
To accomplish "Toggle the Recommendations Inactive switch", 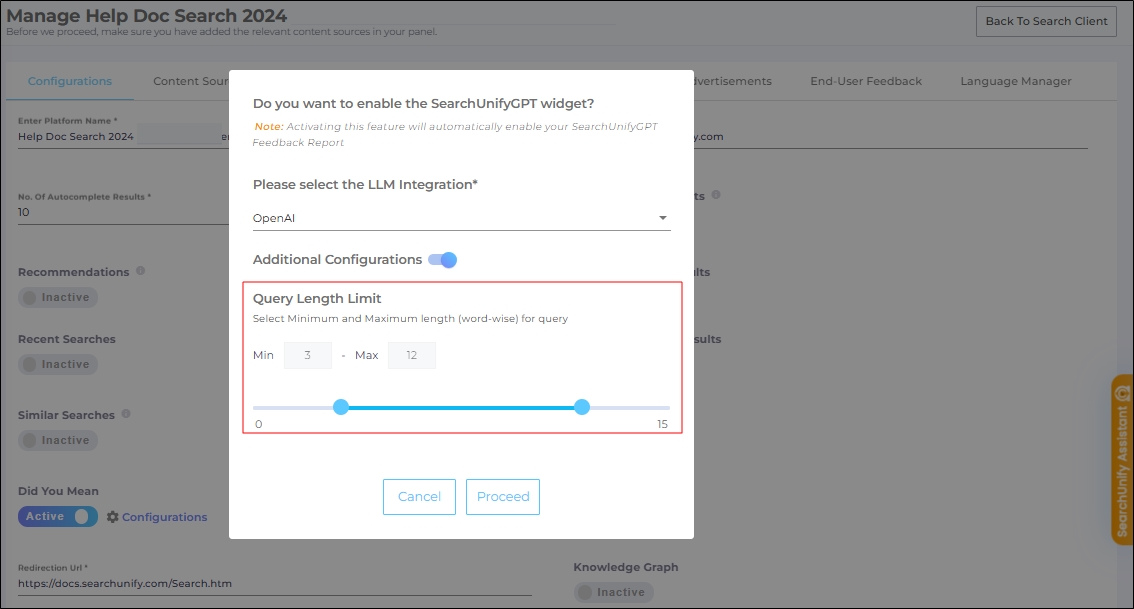I will [x=58, y=297].
